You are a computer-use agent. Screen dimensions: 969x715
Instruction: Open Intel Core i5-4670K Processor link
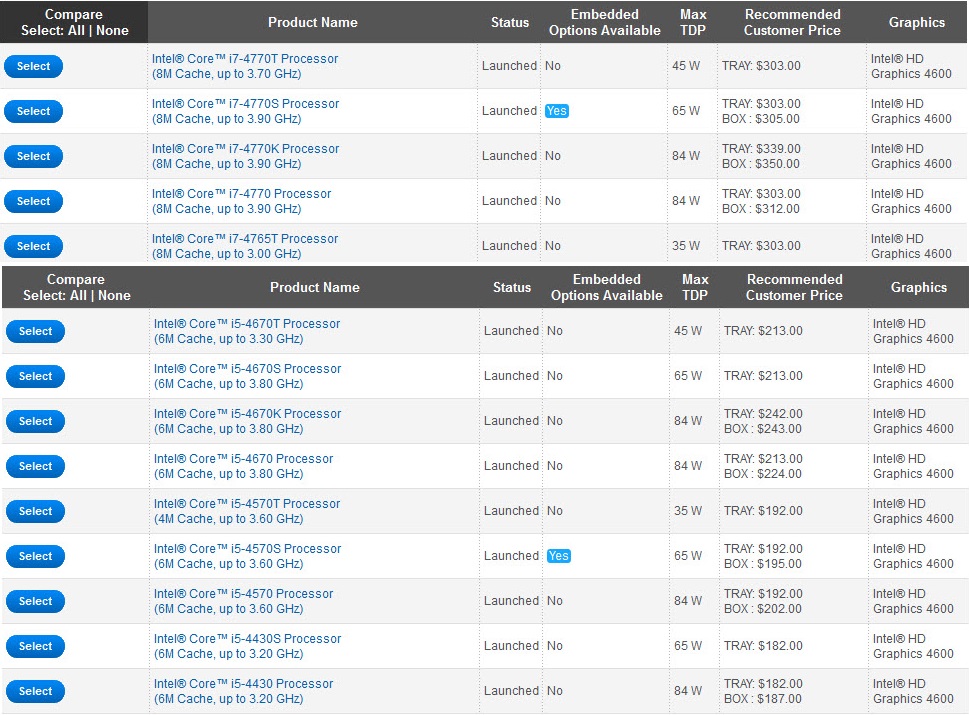pos(247,421)
